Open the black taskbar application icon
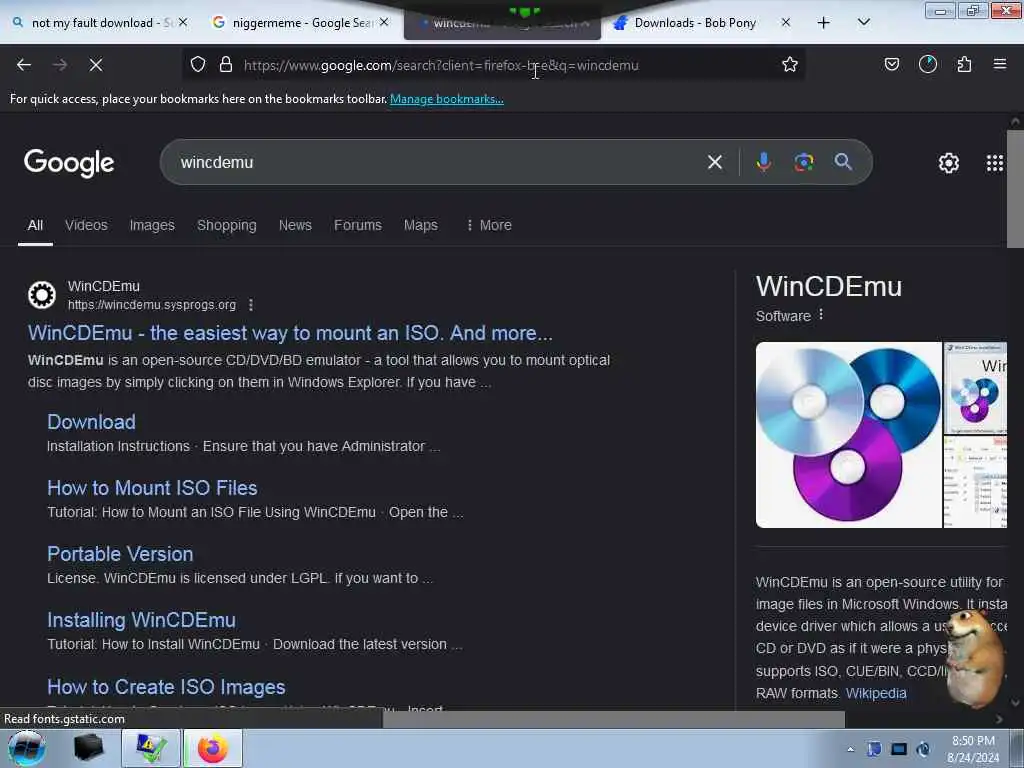Screen dimensions: 1024x768 [x=89, y=748]
